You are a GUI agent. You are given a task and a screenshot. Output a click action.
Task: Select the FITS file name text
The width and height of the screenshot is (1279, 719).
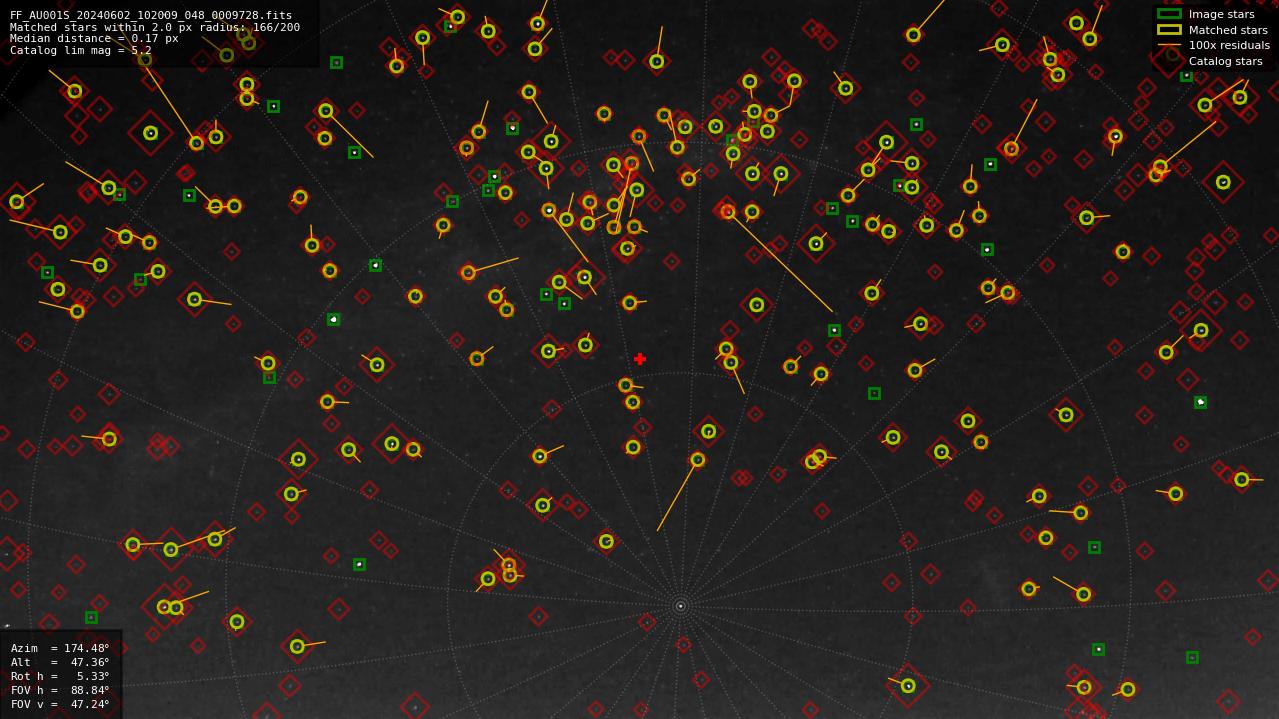click(151, 16)
